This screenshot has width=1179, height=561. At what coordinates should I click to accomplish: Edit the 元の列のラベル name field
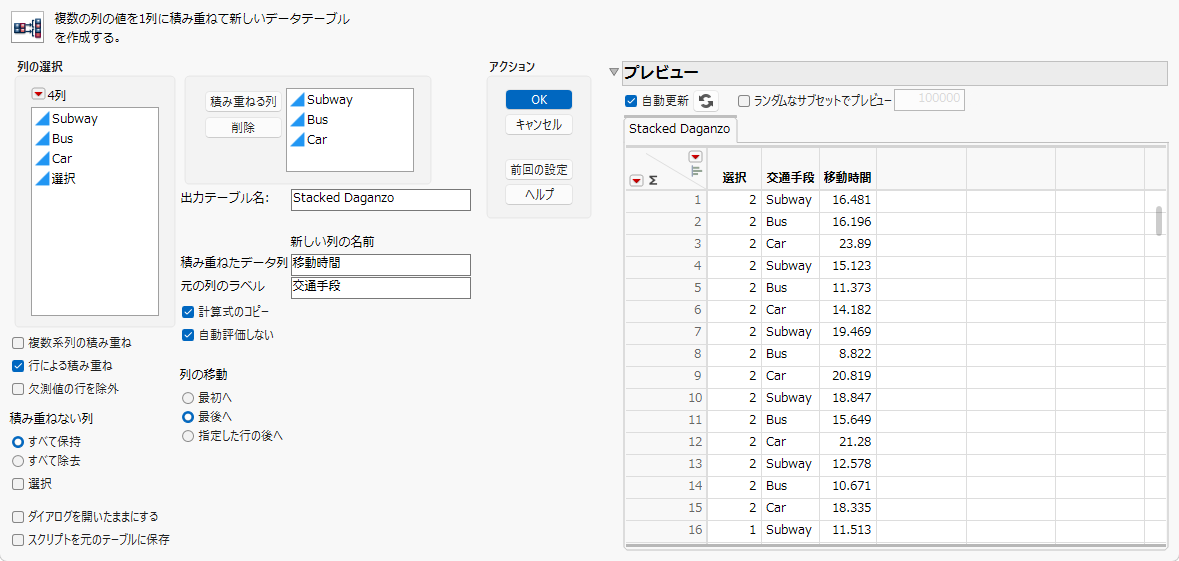pos(380,288)
